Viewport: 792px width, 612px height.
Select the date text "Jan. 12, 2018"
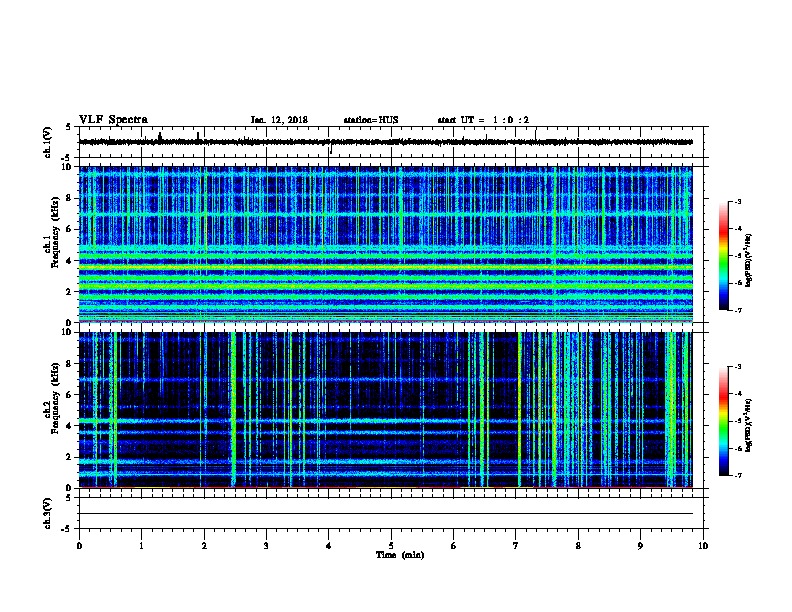point(279,120)
